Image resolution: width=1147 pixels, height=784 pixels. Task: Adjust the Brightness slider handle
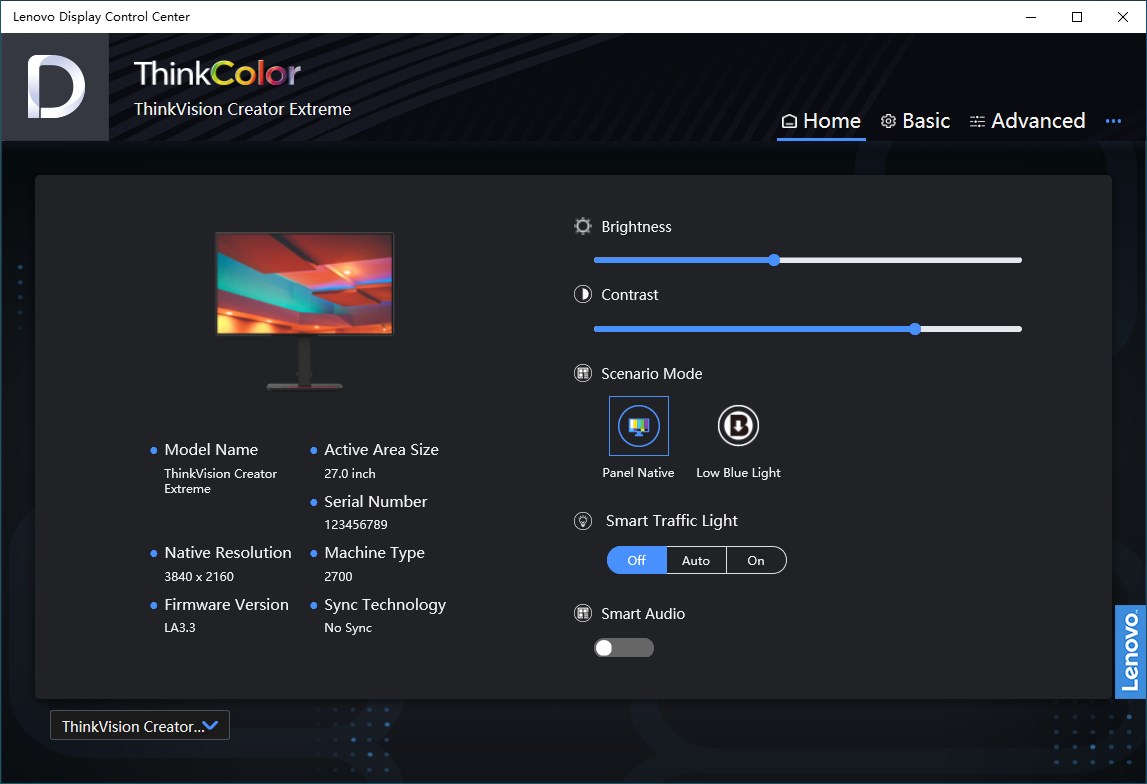pos(774,260)
